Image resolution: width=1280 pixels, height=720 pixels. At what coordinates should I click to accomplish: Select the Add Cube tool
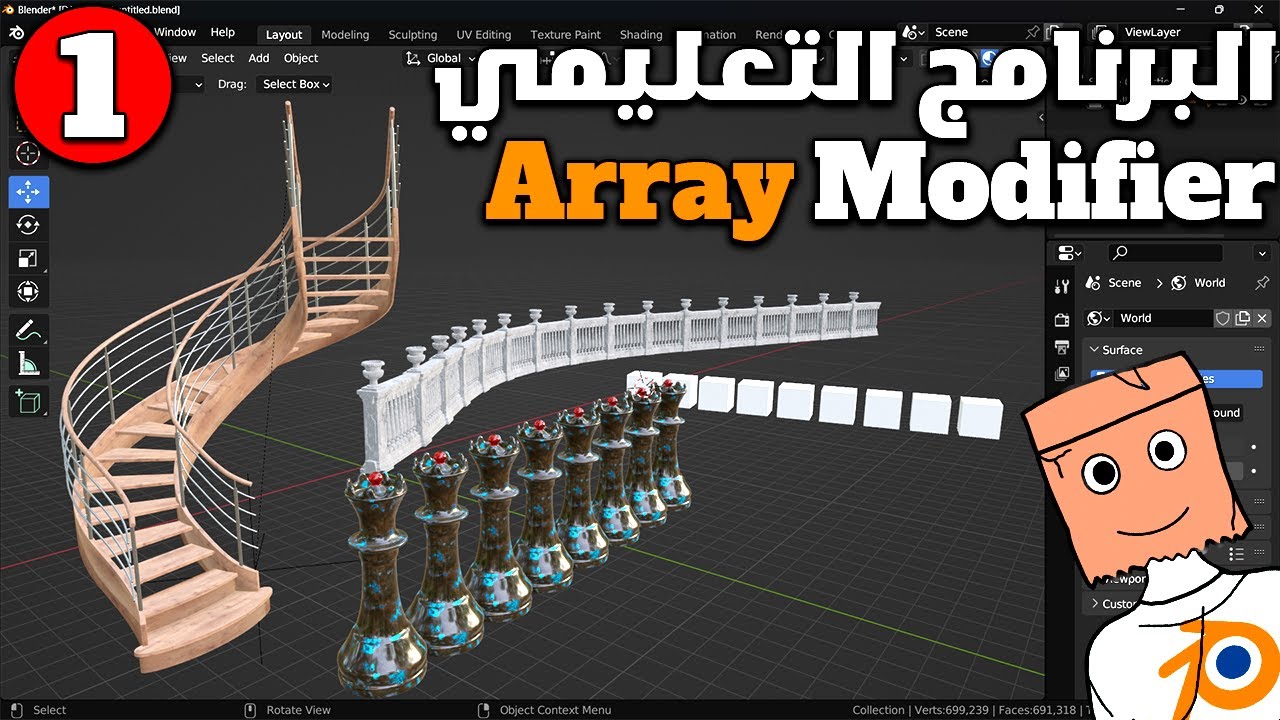point(28,402)
